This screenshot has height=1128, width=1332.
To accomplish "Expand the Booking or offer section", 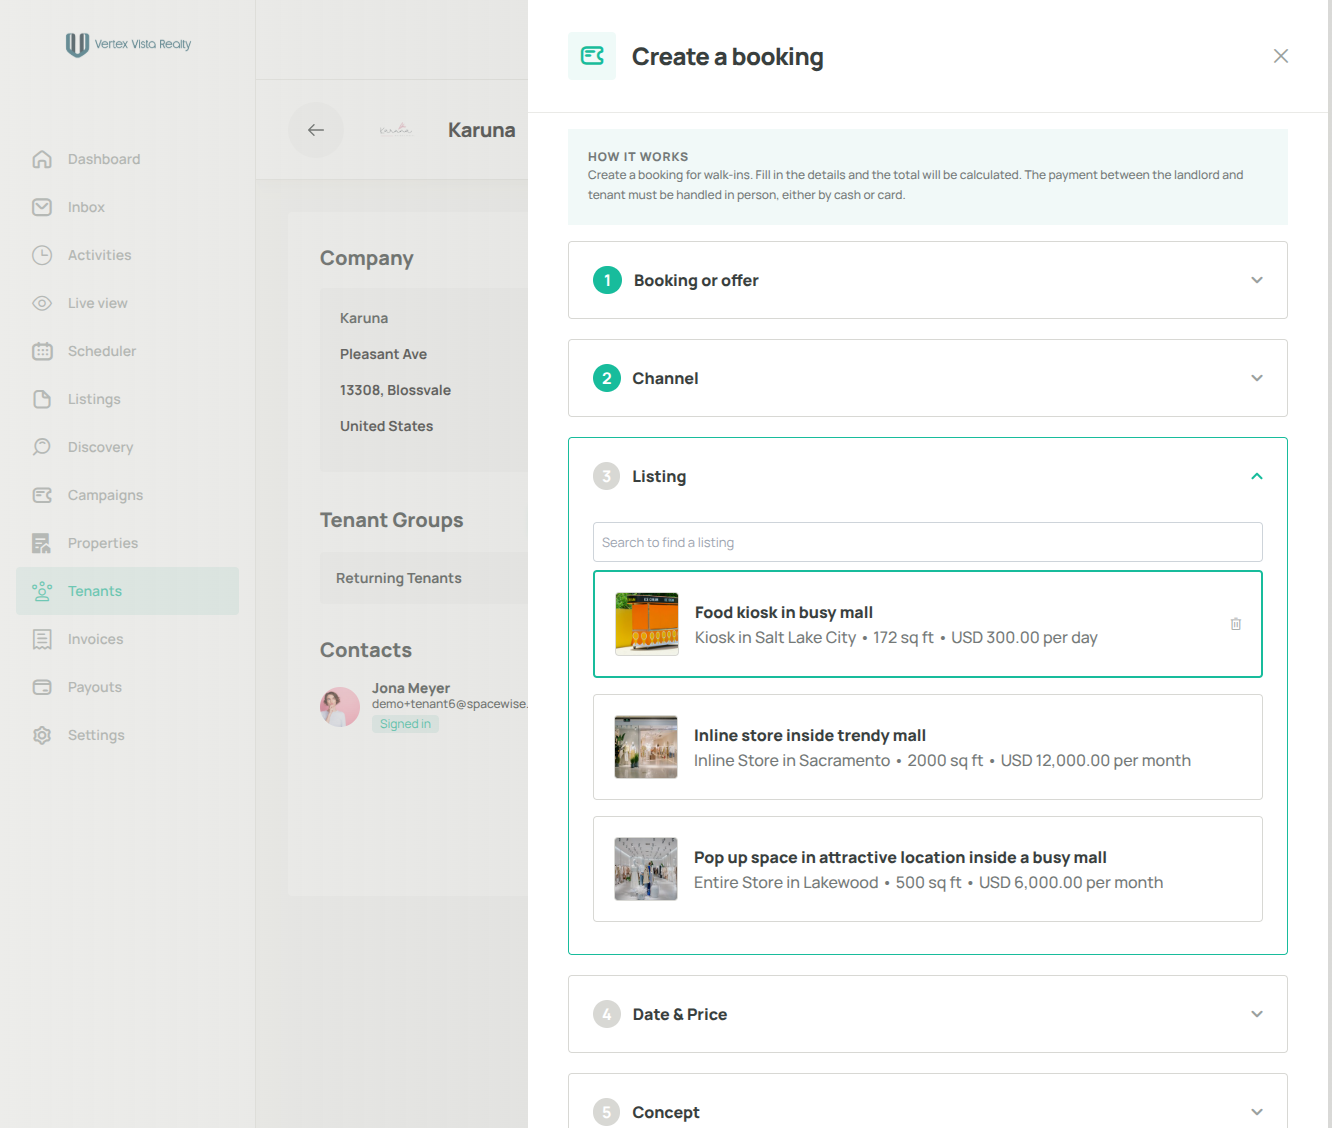I will (928, 280).
